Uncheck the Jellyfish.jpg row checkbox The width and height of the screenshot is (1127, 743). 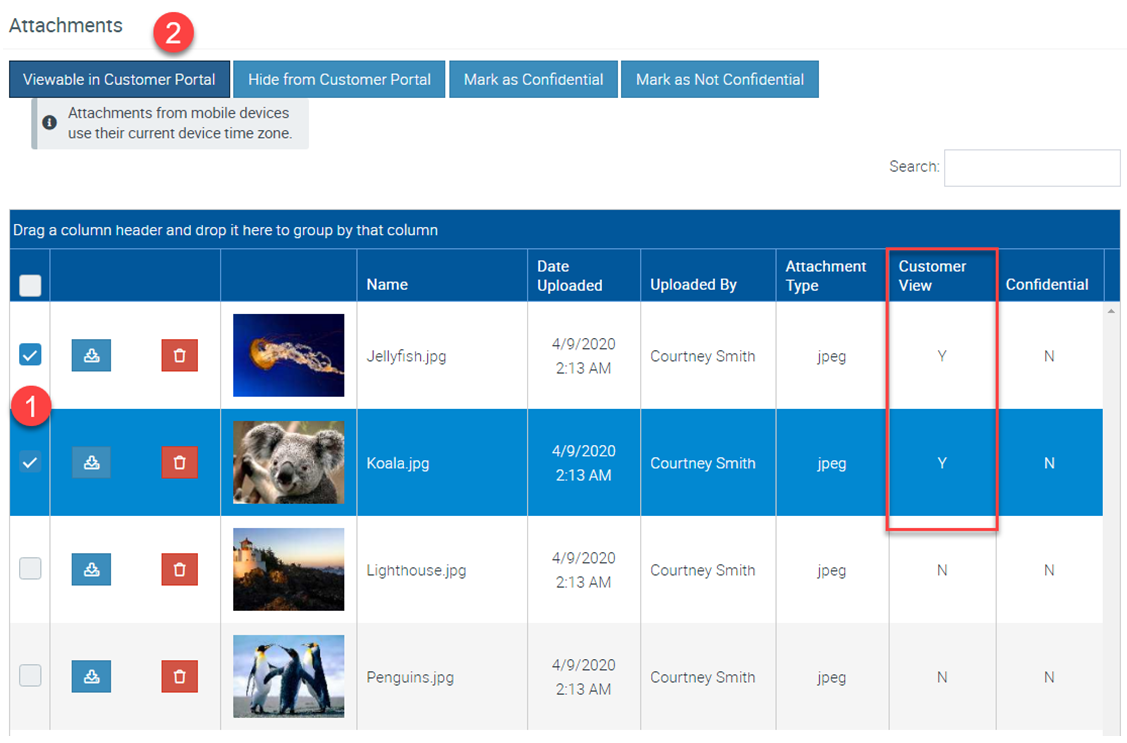pyautogui.click(x=30, y=354)
